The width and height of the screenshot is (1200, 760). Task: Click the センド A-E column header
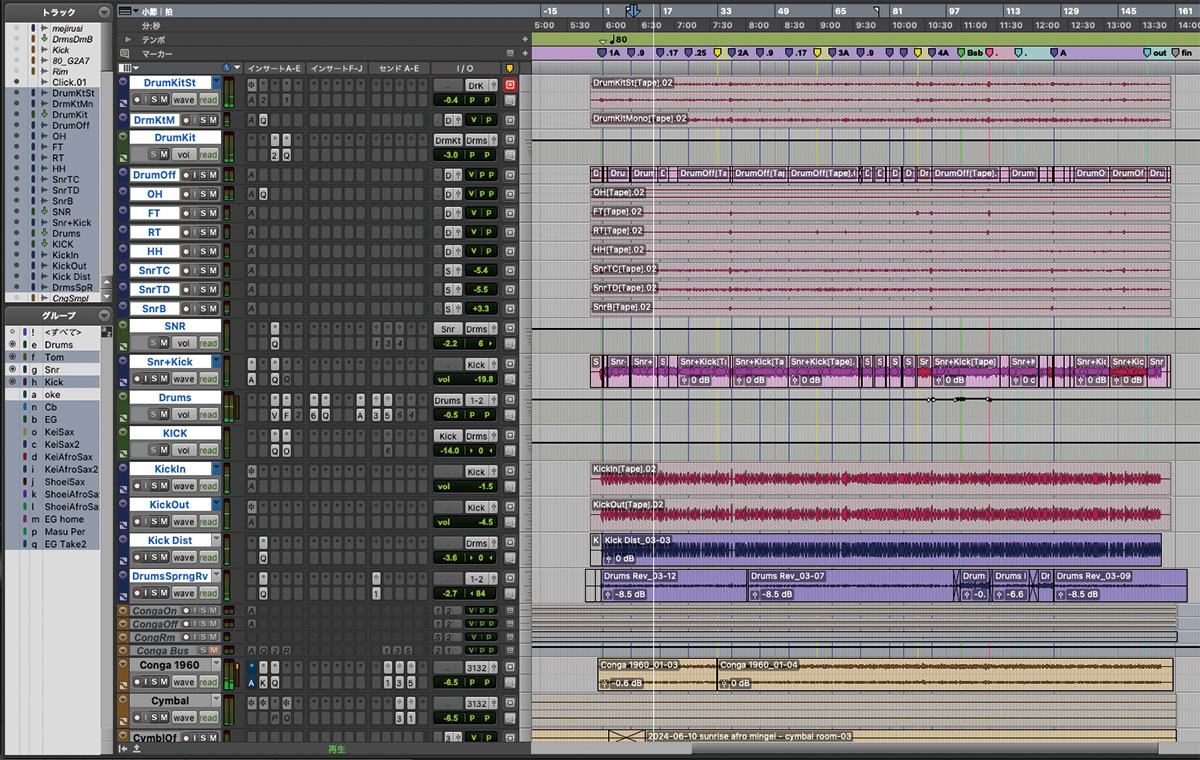coord(399,68)
